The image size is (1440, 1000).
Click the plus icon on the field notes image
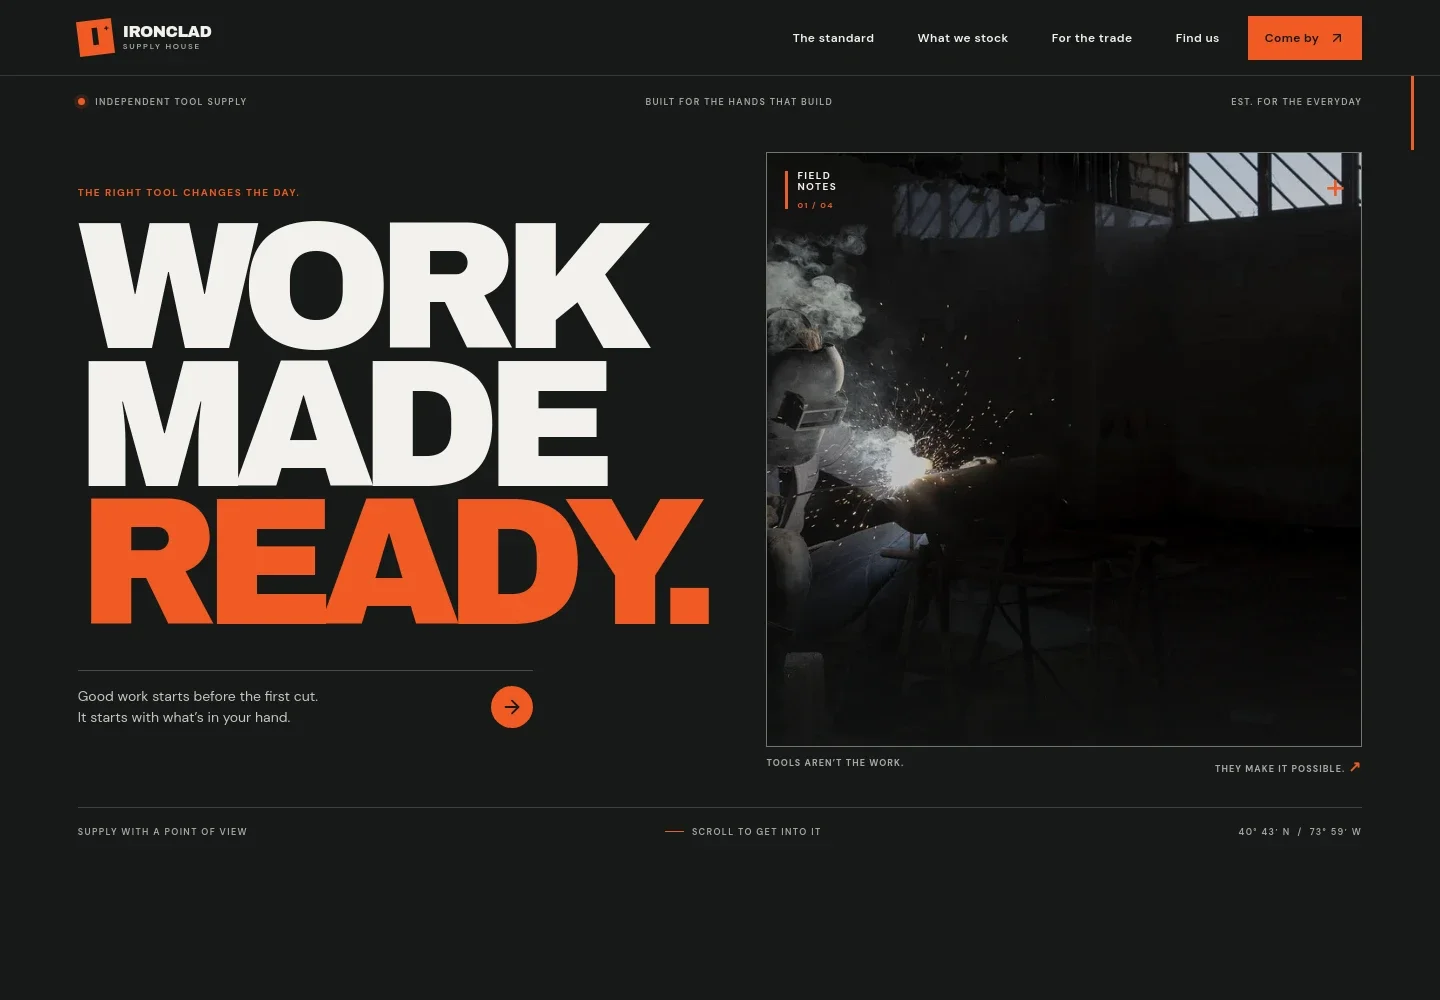pyautogui.click(x=1335, y=188)
